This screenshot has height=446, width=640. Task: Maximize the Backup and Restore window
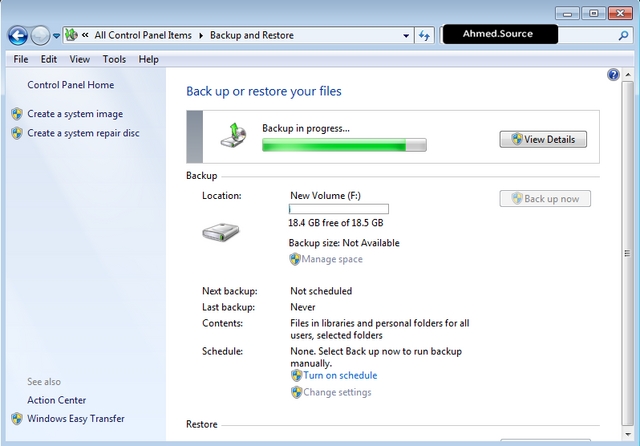click(593, 13)
